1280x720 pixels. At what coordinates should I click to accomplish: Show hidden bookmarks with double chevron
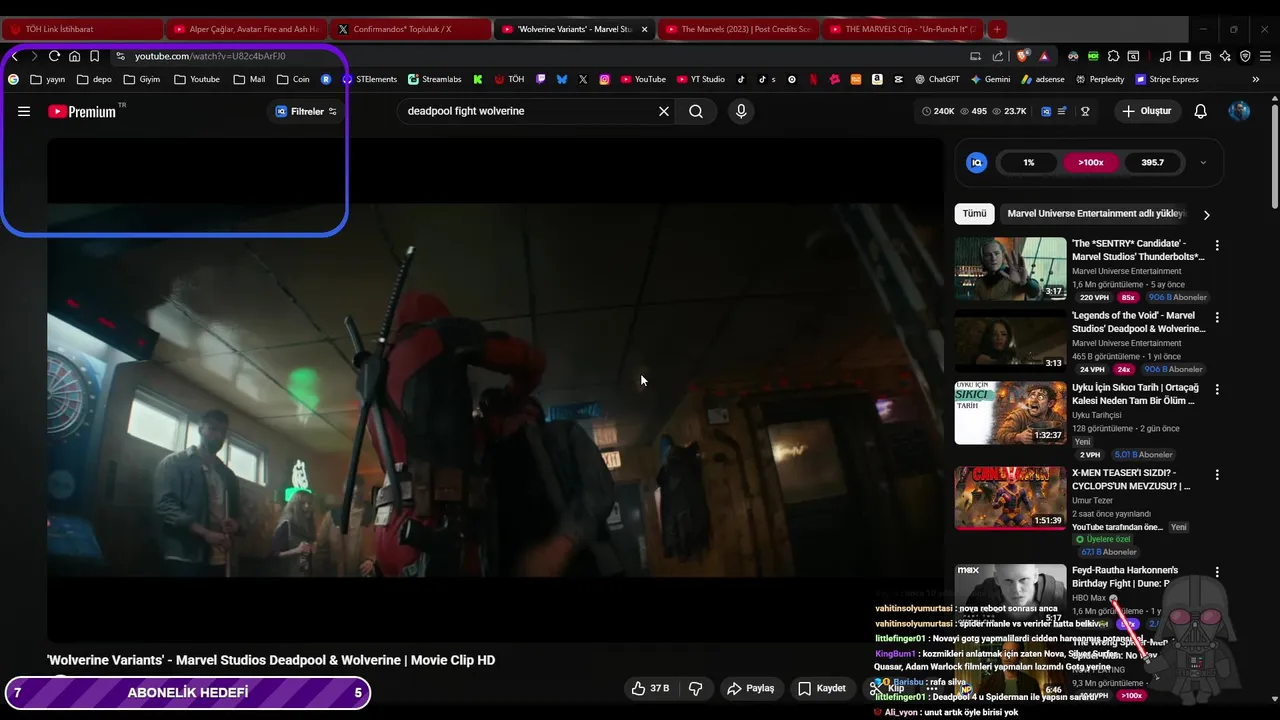(x=1256, y=79)
